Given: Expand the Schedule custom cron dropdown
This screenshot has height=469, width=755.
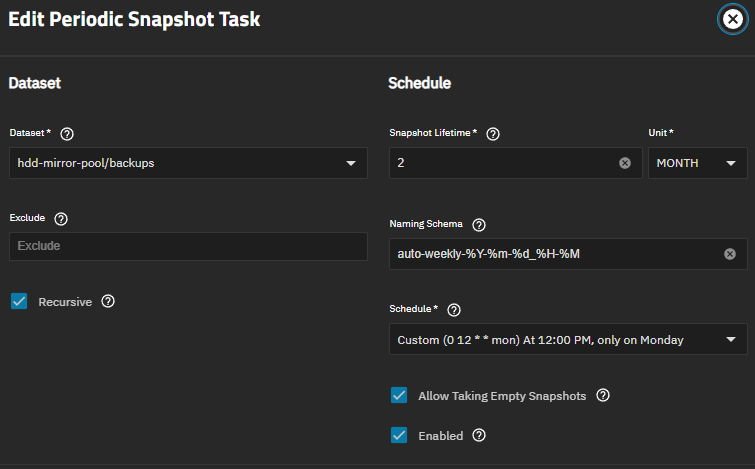Looking at the screenshot, I should [x=568, y=339].
